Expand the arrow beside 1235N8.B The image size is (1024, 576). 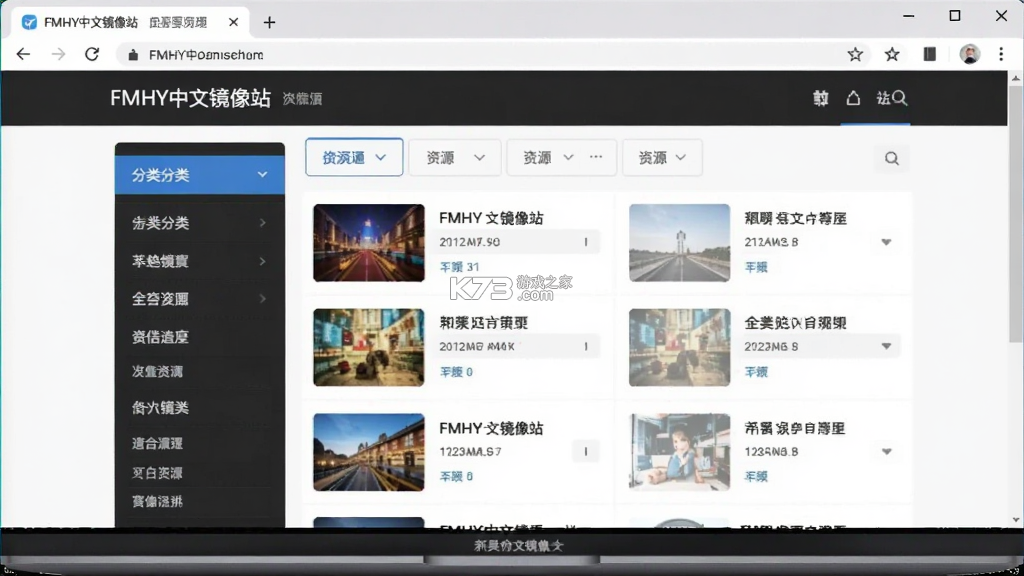coord(886,451)
